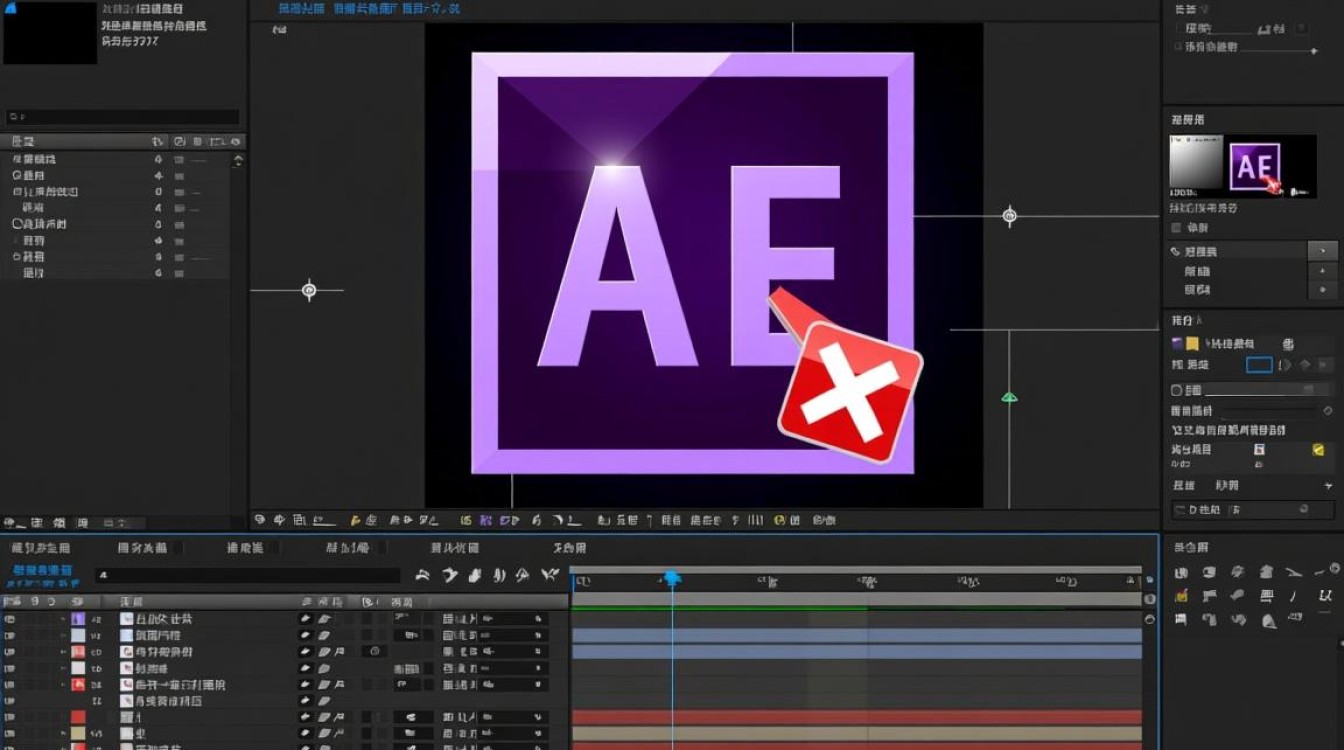Click the search field in the top-left project panel
This screenshot has width=1344, height=750.
coord(123,117)
